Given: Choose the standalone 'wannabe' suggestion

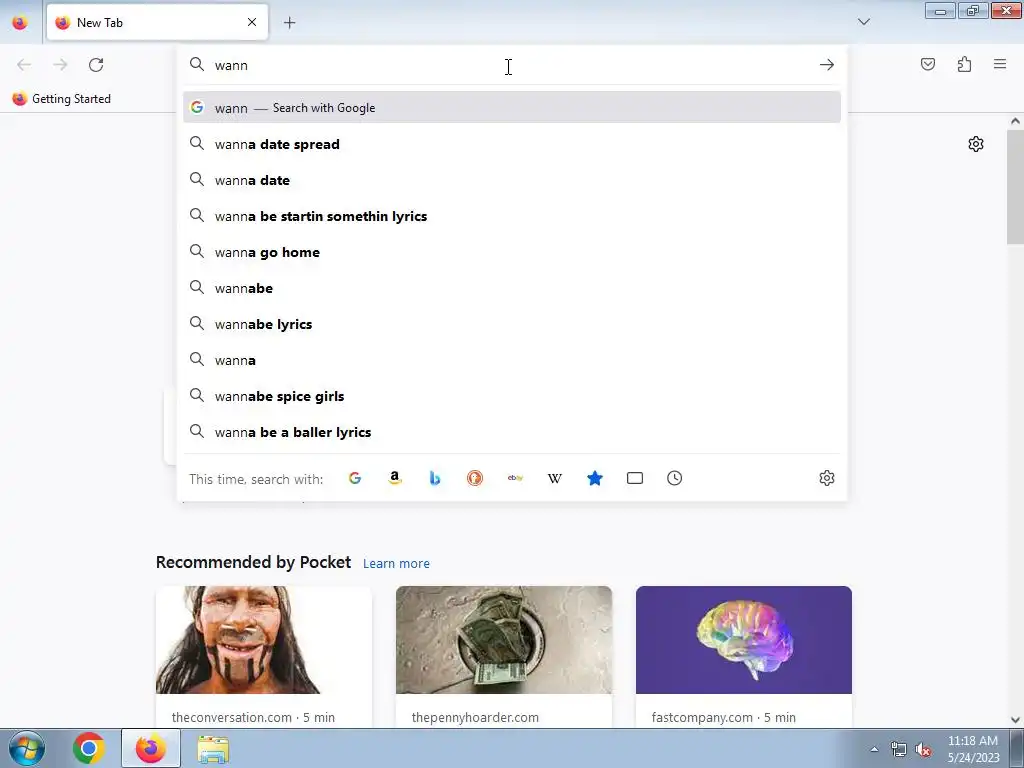Looking at the screenshot, I should point(512,288).
